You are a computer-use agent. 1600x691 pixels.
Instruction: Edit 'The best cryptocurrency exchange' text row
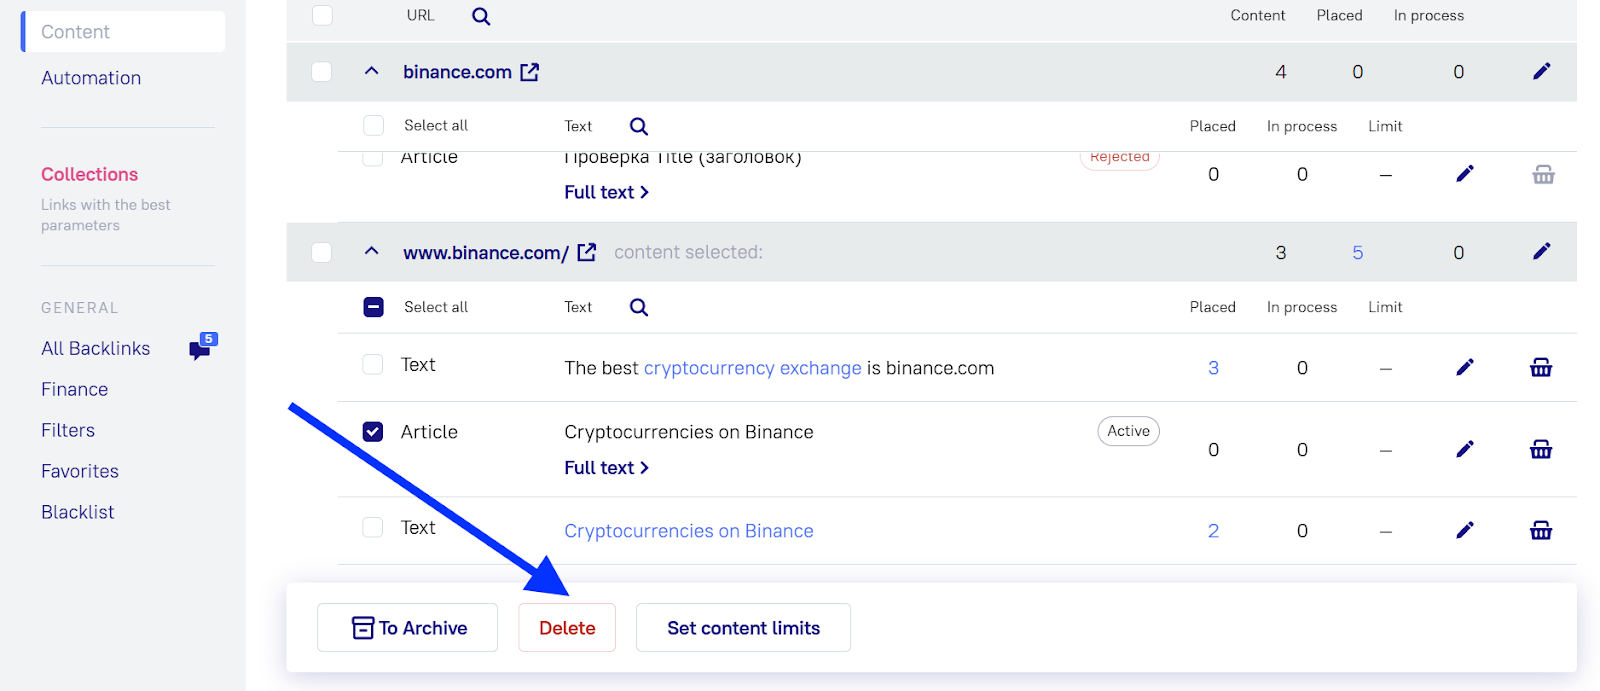coord(1465,367)
